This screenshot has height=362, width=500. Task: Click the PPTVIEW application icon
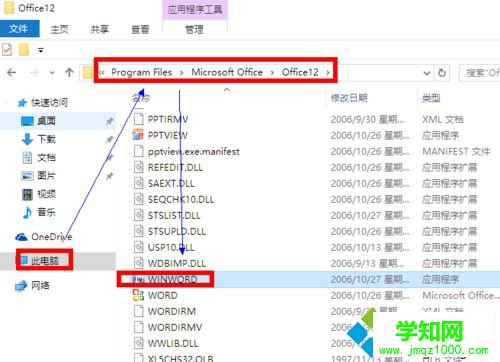(138, 135)
